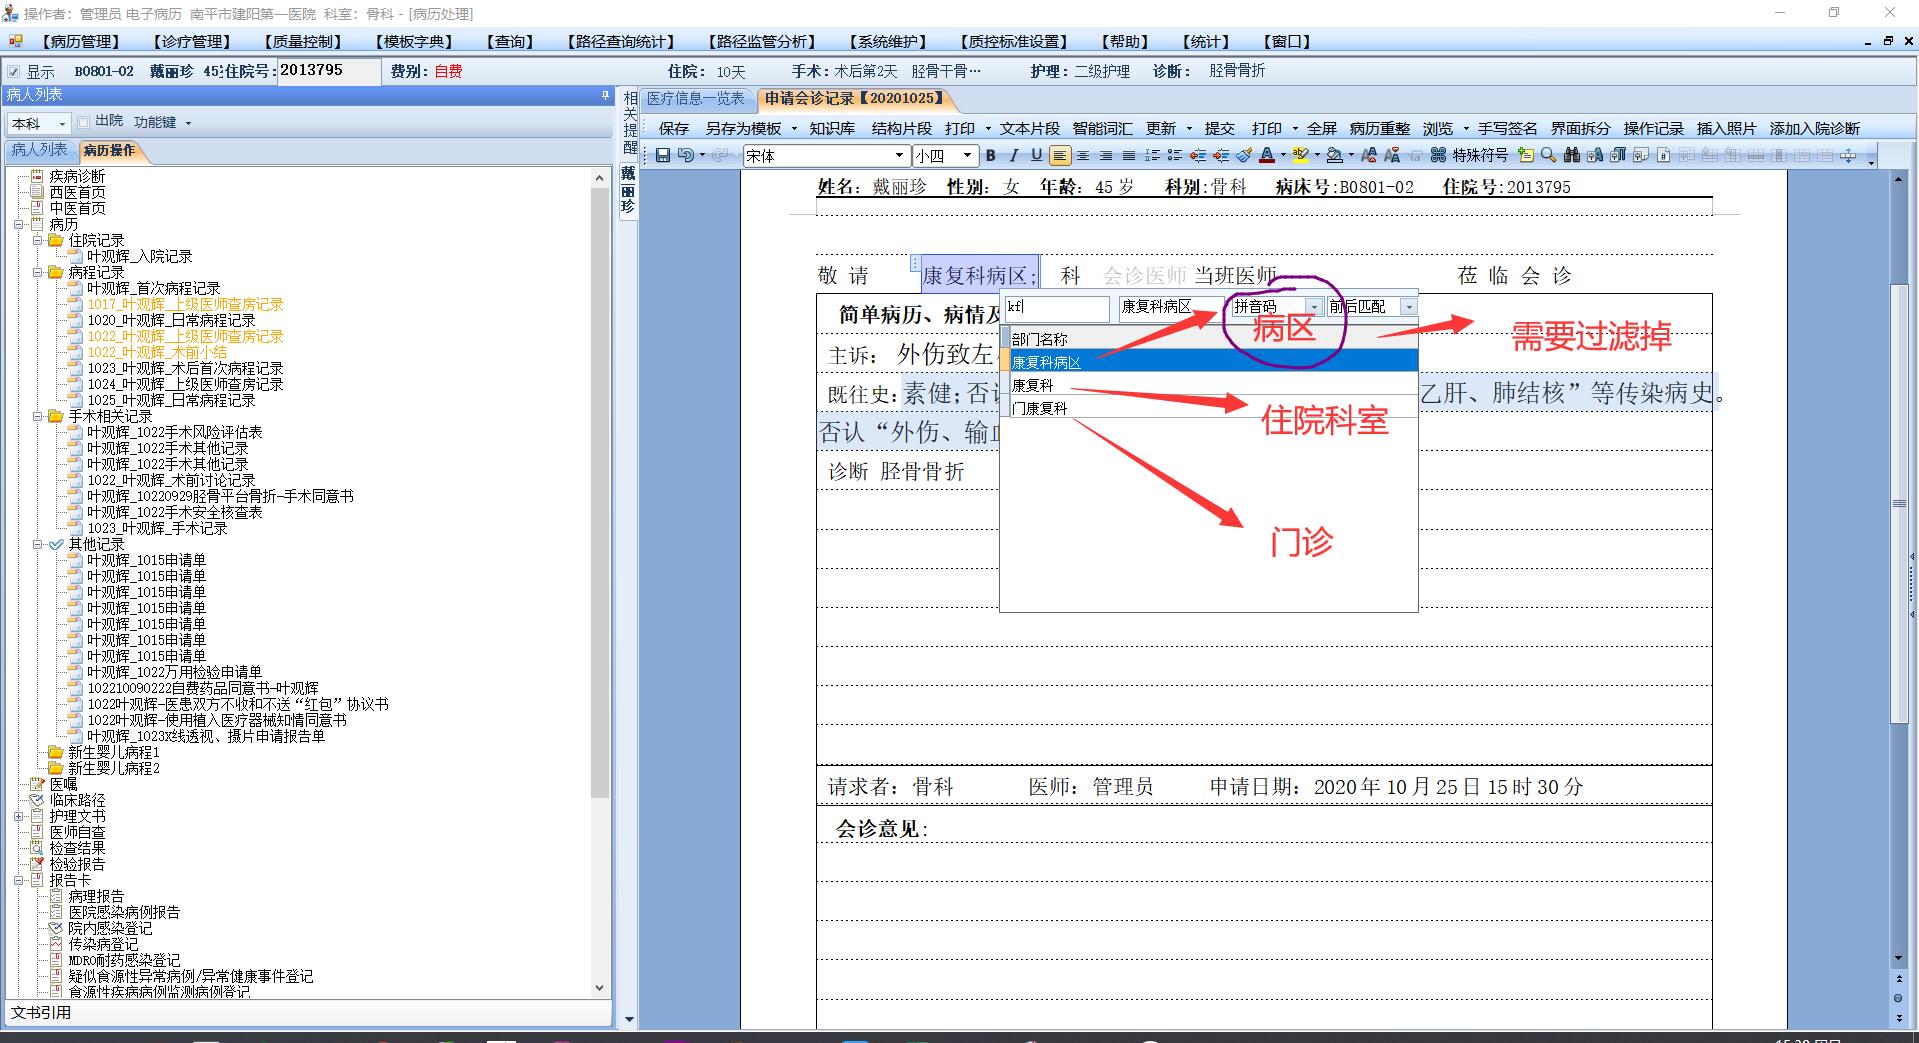Screen dimensions: 1919x1043
Task: Click the 手写签名 button
Action: [1508, 128]
